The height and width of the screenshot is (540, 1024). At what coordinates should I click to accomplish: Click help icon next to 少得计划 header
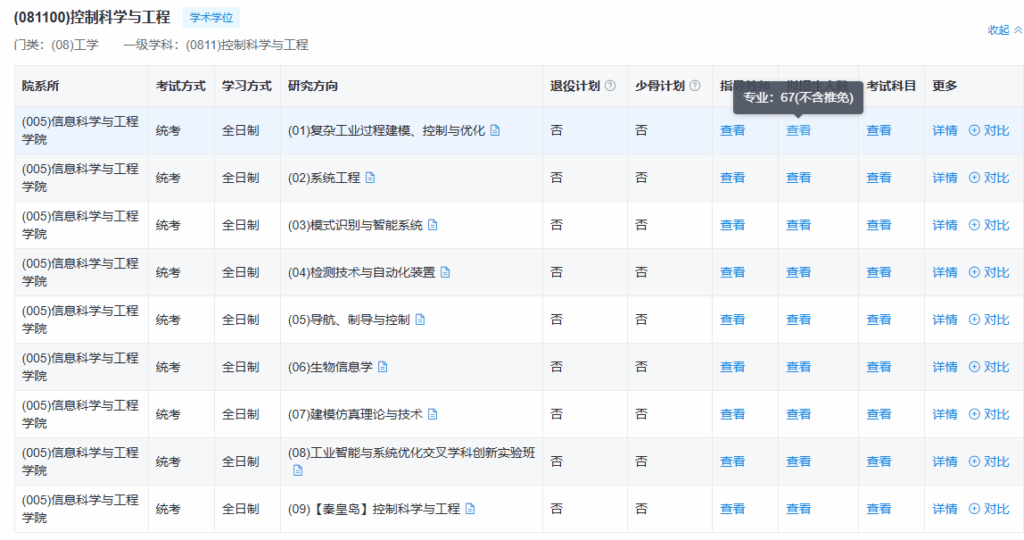coord(694,86)
